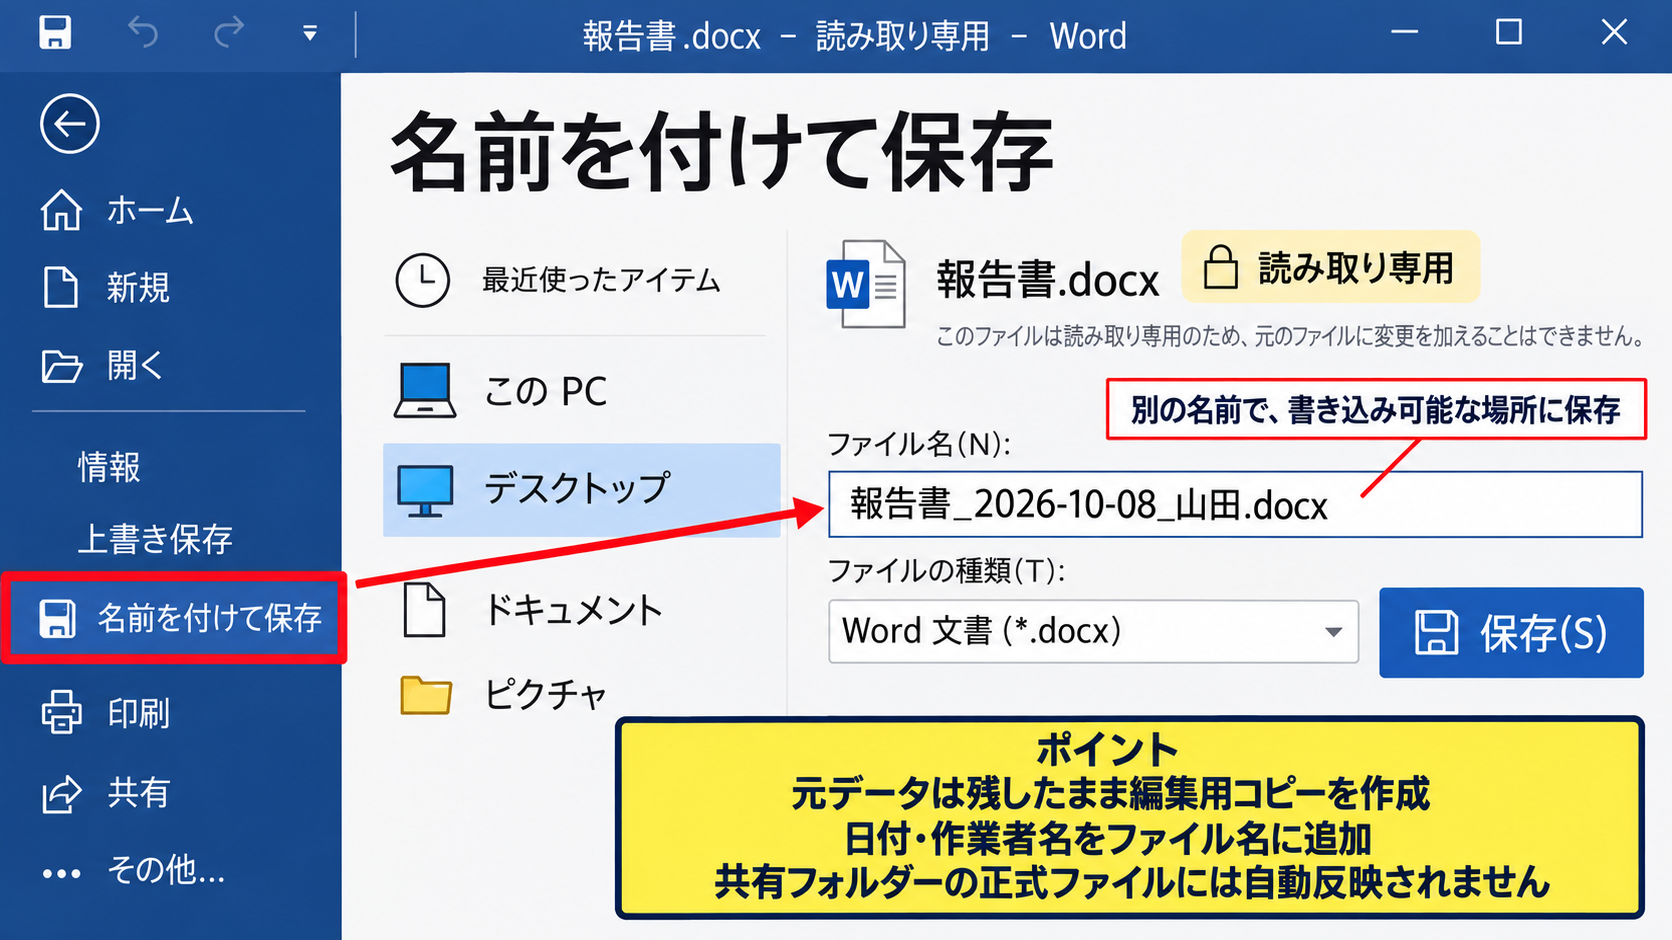Click the redo arrow in title bar
This screenshot has width=1672, height=940.
tap(229, 33)
